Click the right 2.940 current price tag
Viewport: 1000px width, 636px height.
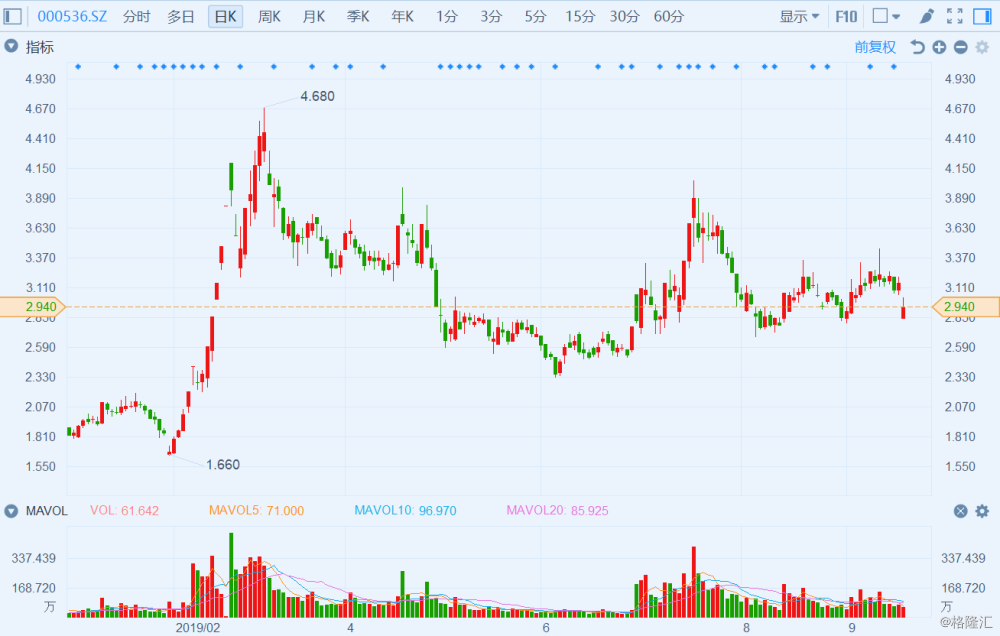966,307
